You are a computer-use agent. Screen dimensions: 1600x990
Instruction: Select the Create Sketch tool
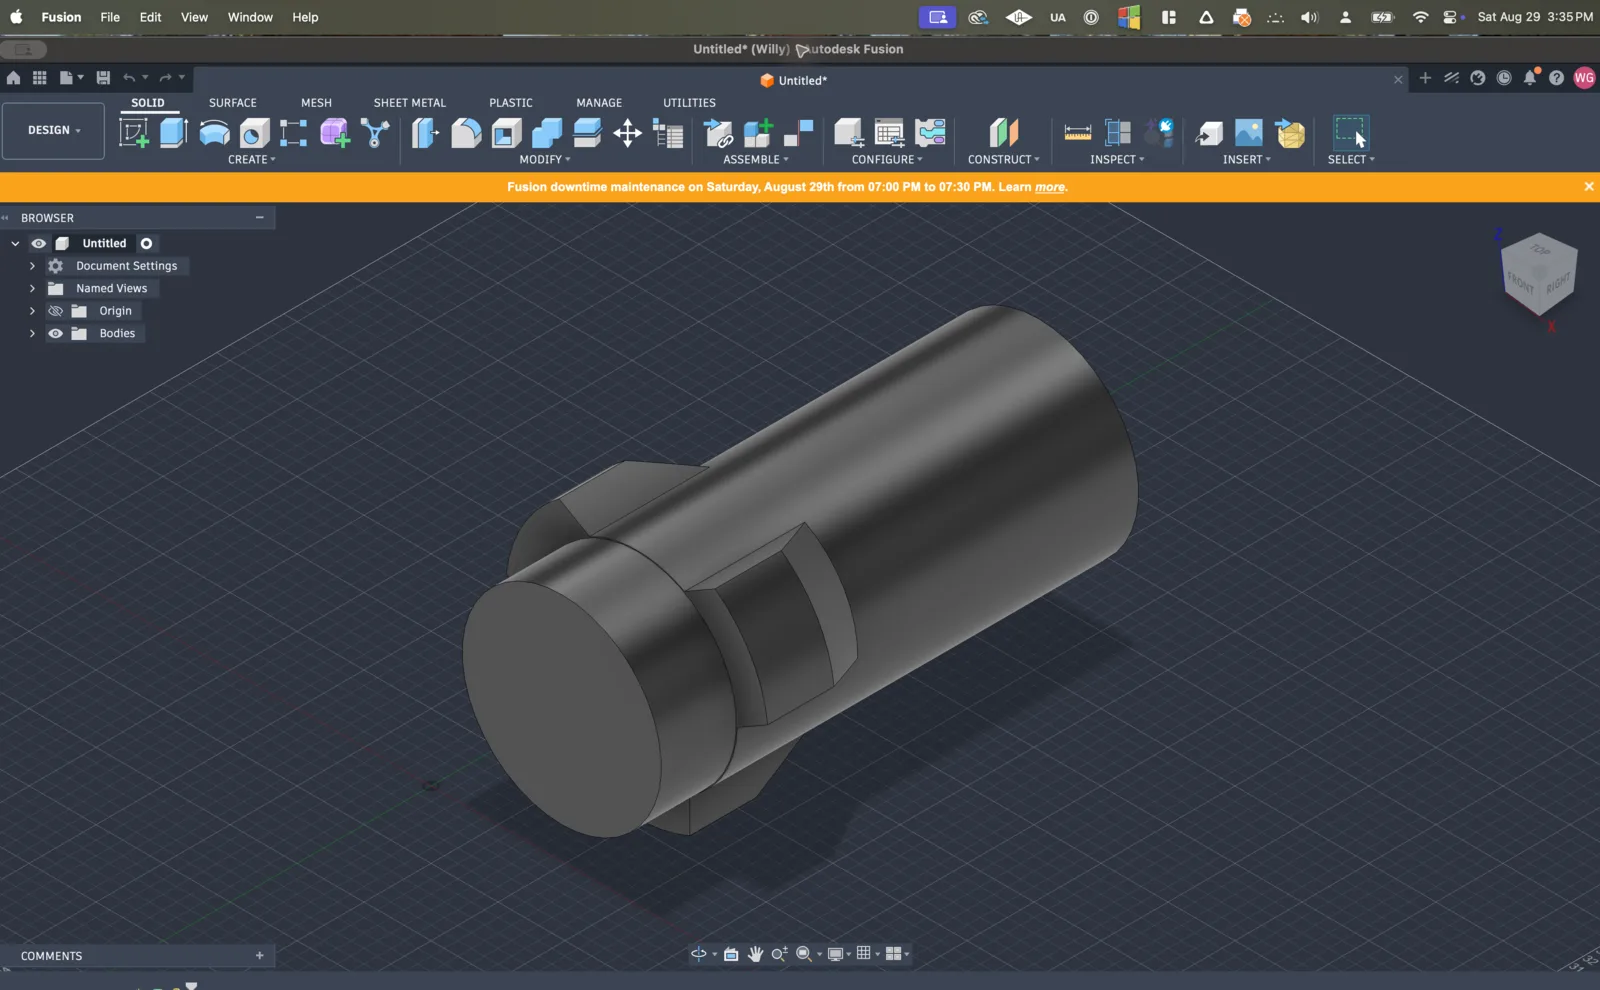[x=134, y=133]
